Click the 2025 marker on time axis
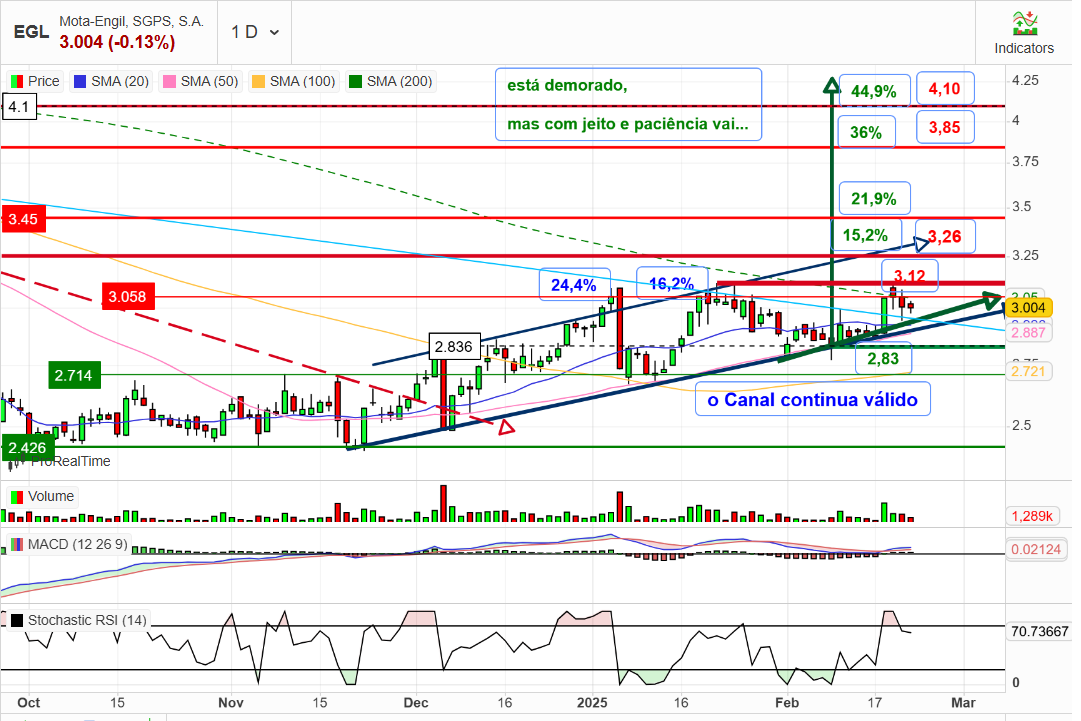The image size is (1081, 721). pyautogui.click(x=592, y=702)
